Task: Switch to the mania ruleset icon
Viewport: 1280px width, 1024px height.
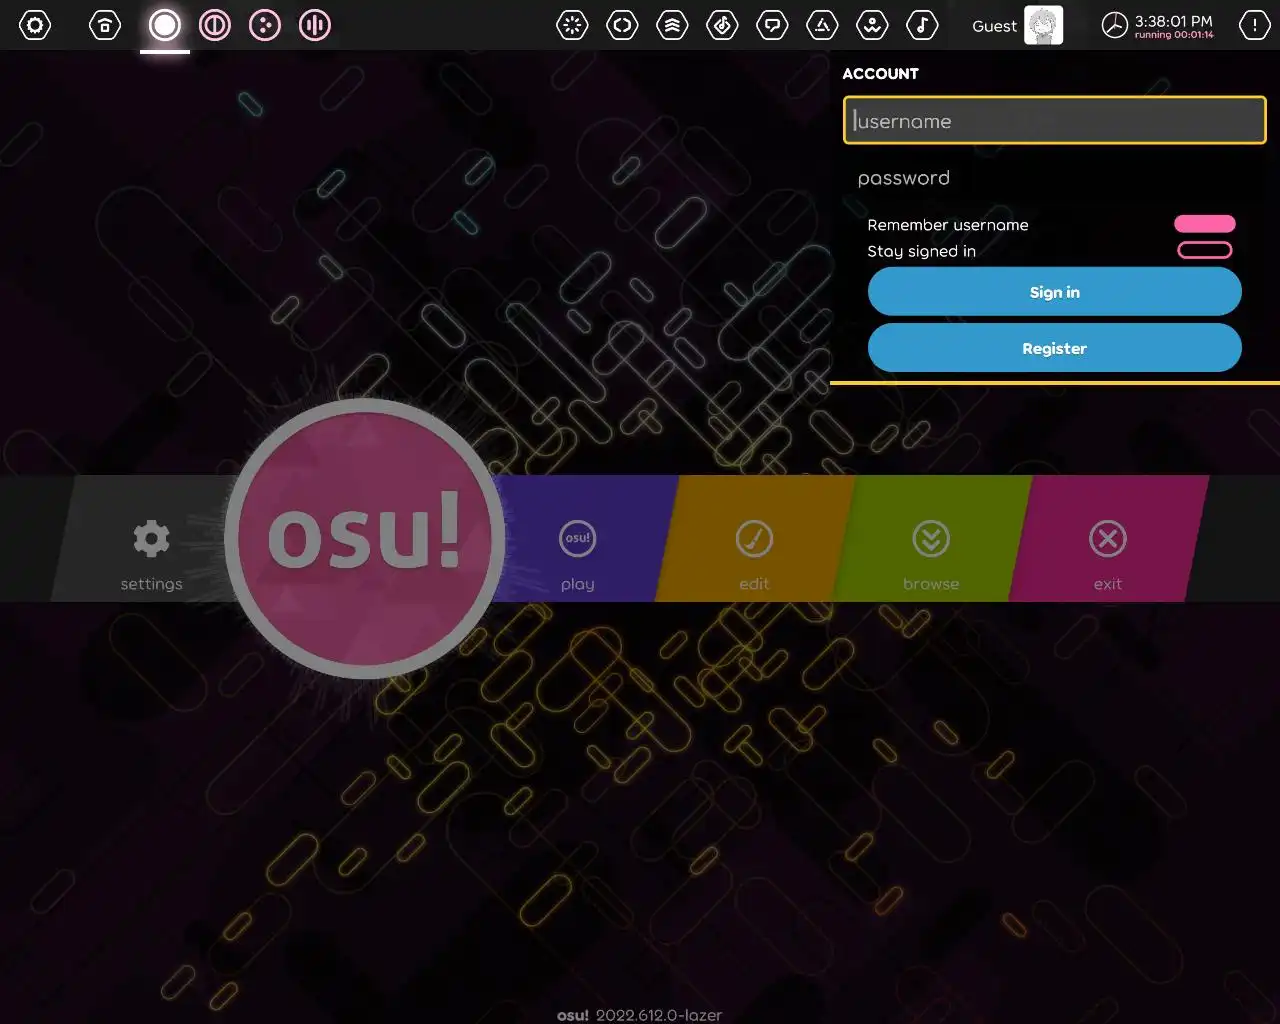Action: coord(315,25)
